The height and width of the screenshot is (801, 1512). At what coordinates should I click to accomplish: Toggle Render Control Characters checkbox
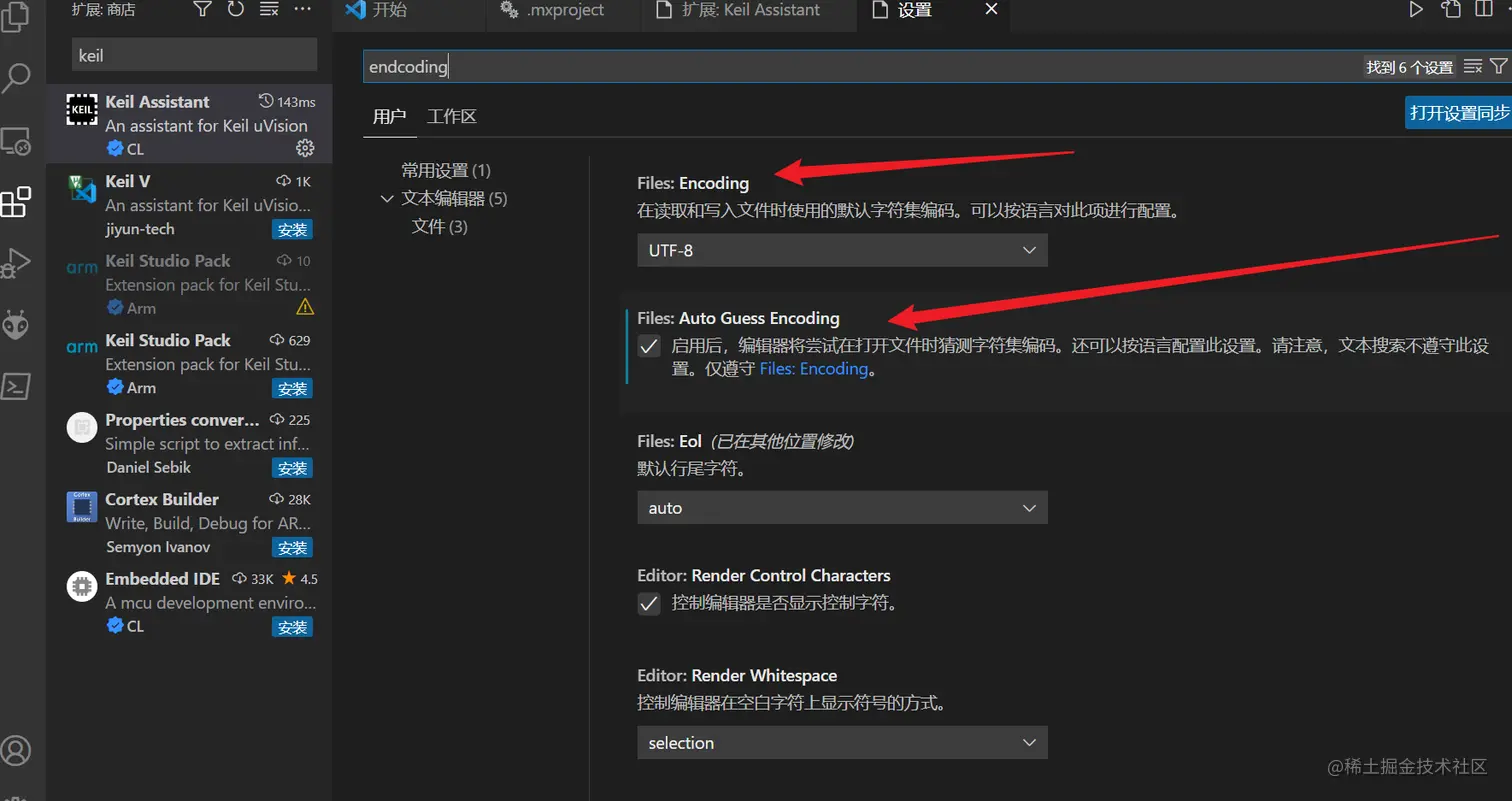click(x=649, y=604)
